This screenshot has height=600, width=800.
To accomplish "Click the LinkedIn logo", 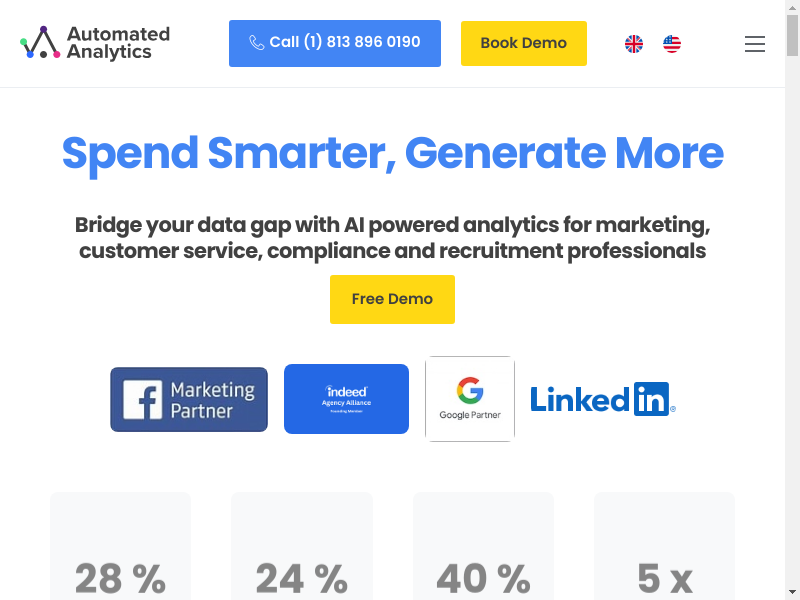I will click(x=602, y=399).
